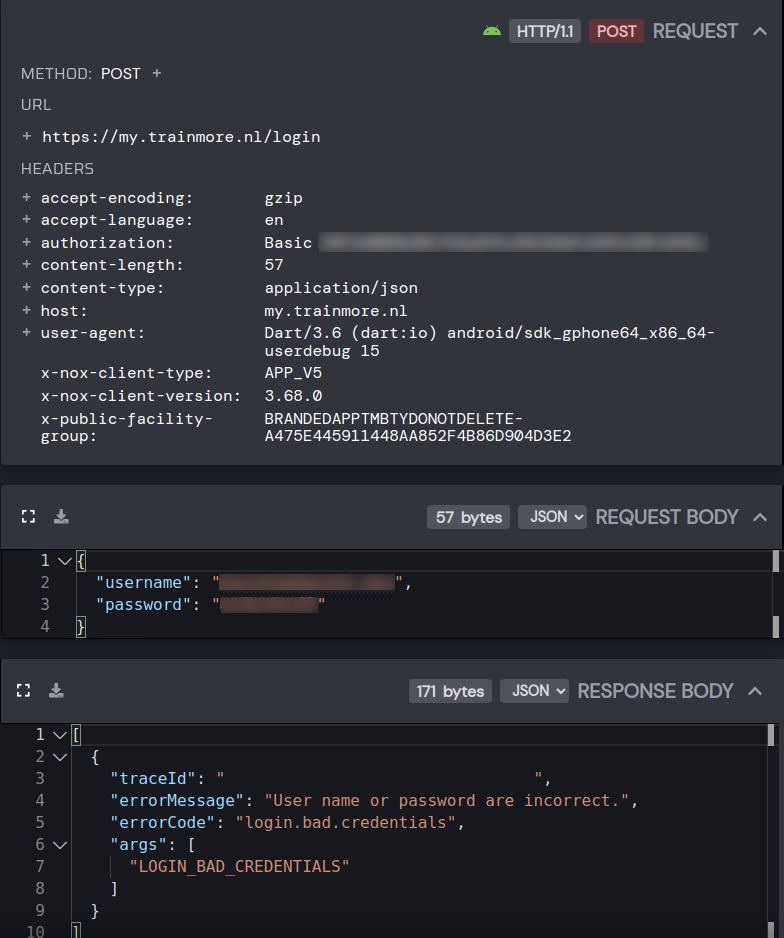Expand the user-agent header row
The height and width of the screenshot is (938, 784).
point(27,333)
